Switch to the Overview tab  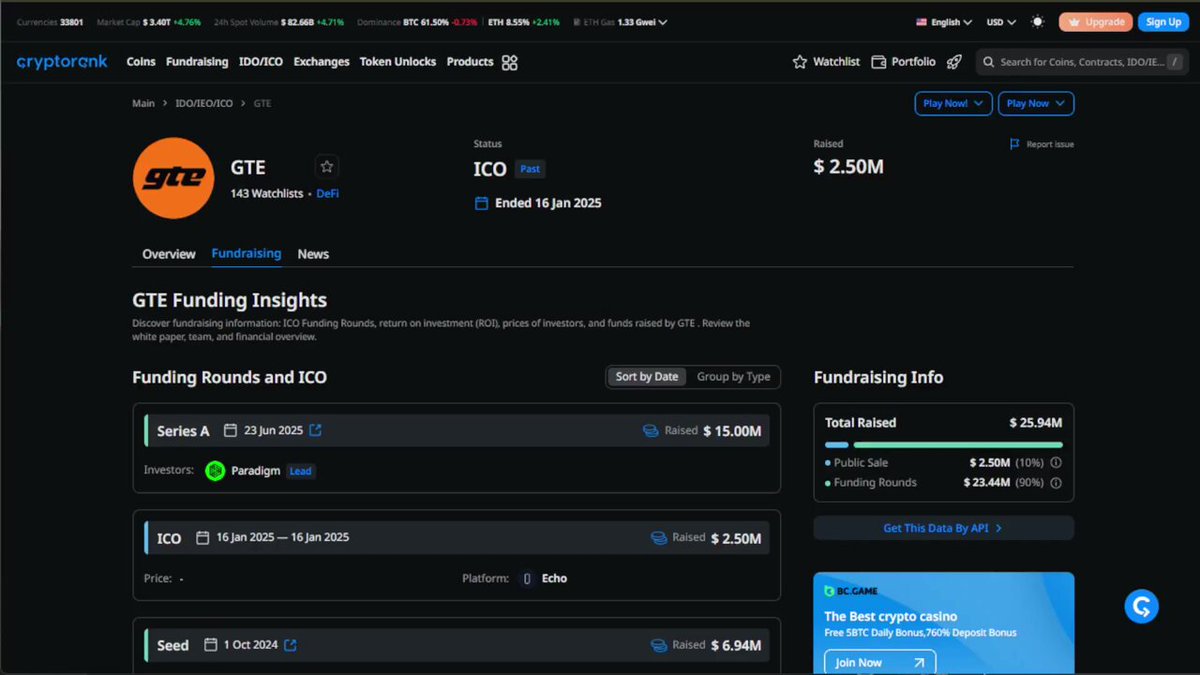[169, 254]
